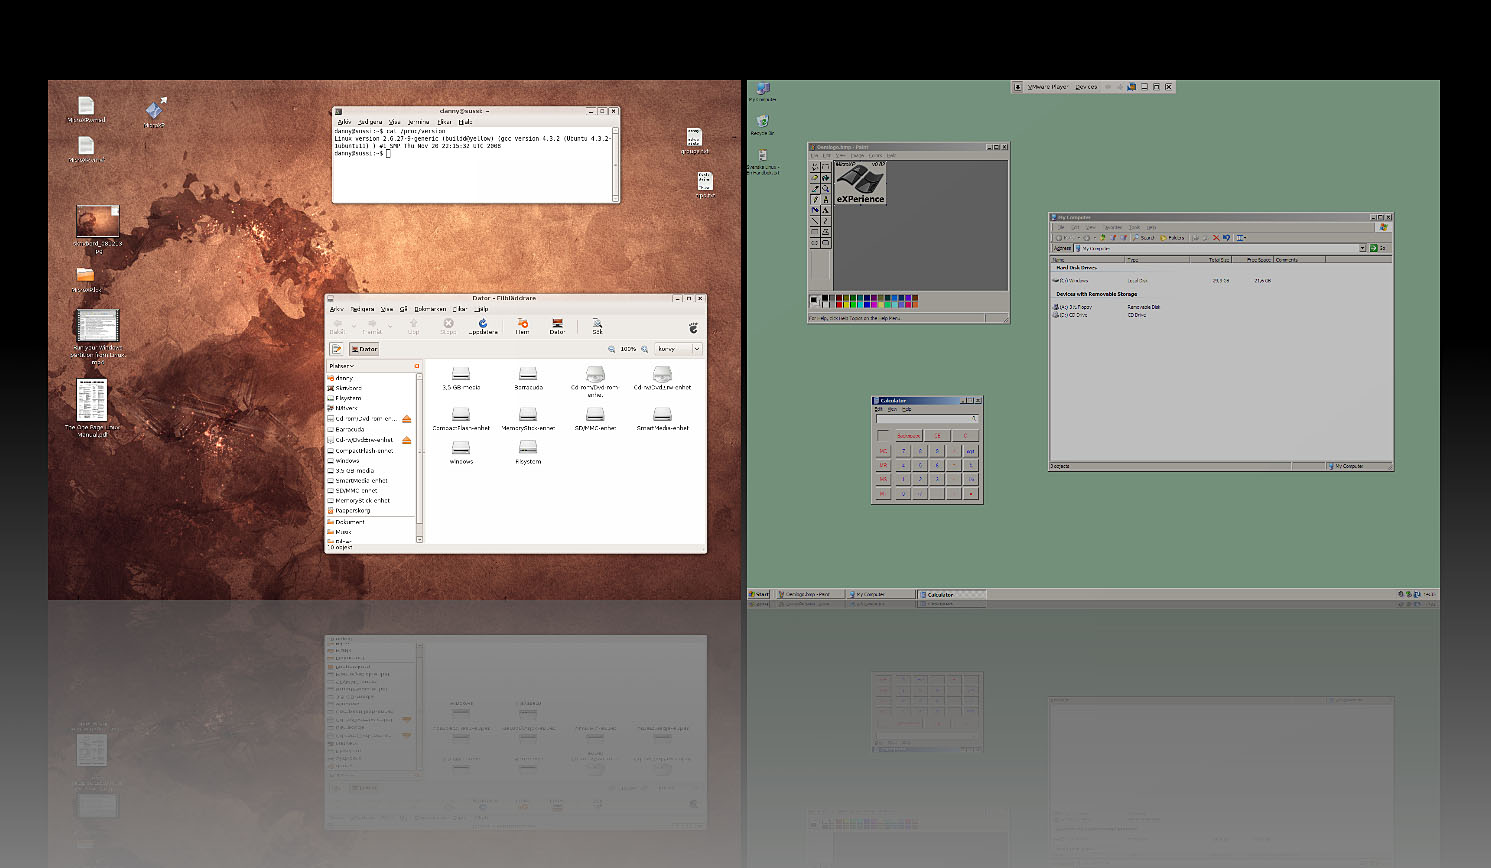Switch to My Computer in Windows taskbar
The width and height of the screenshot is (1491, 868).
(x=880, y=594)
